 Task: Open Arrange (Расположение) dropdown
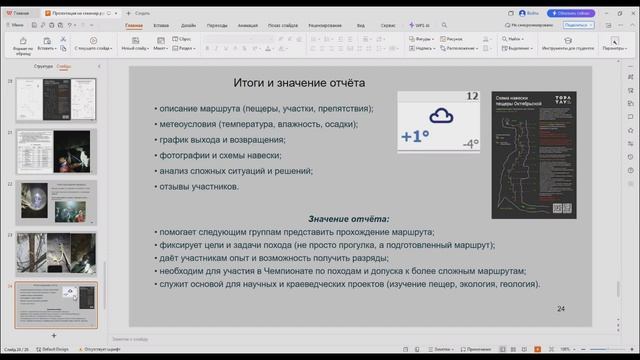459,49
